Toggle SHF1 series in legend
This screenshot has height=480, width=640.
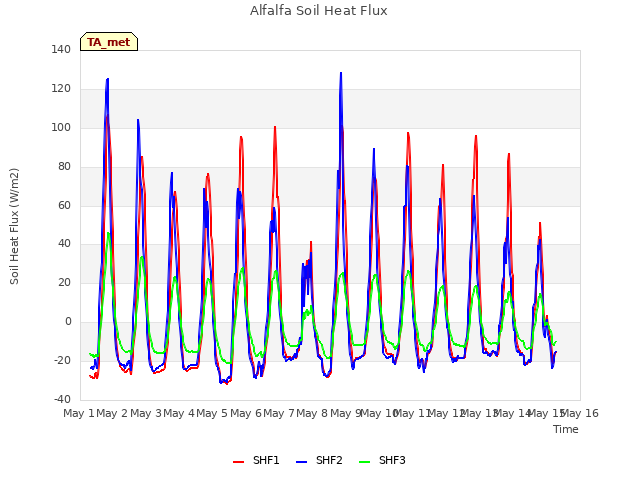click(x=256, y=460)
